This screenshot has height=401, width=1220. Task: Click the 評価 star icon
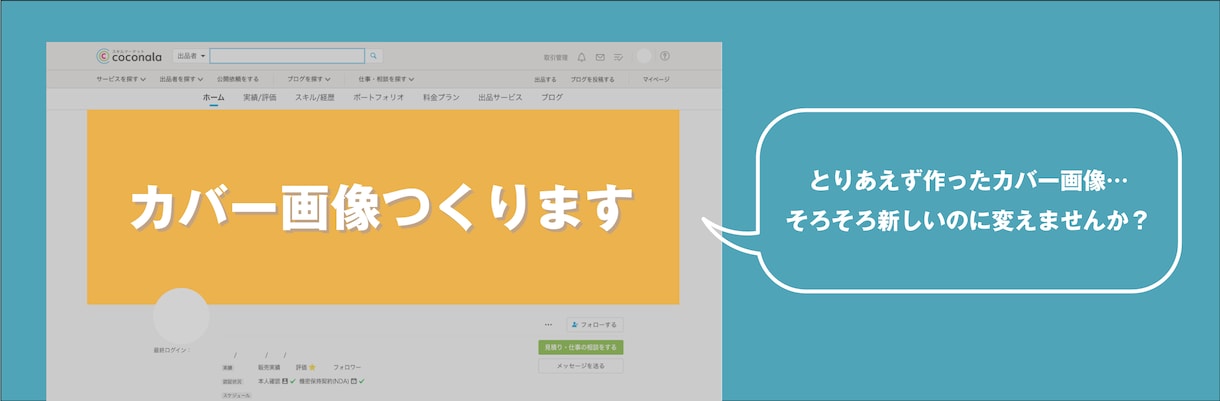pyautogui.click(x=312, y=368)
